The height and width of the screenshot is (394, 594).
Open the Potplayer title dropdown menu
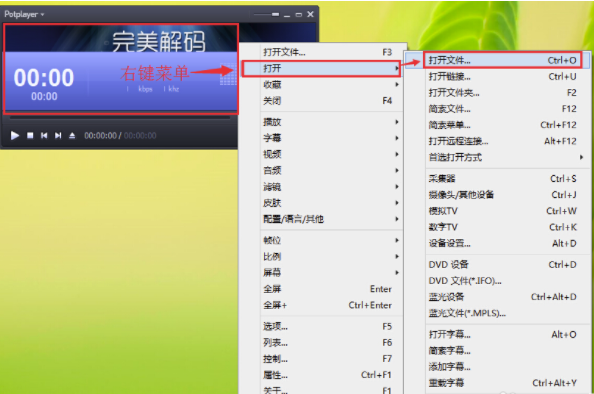24,14
